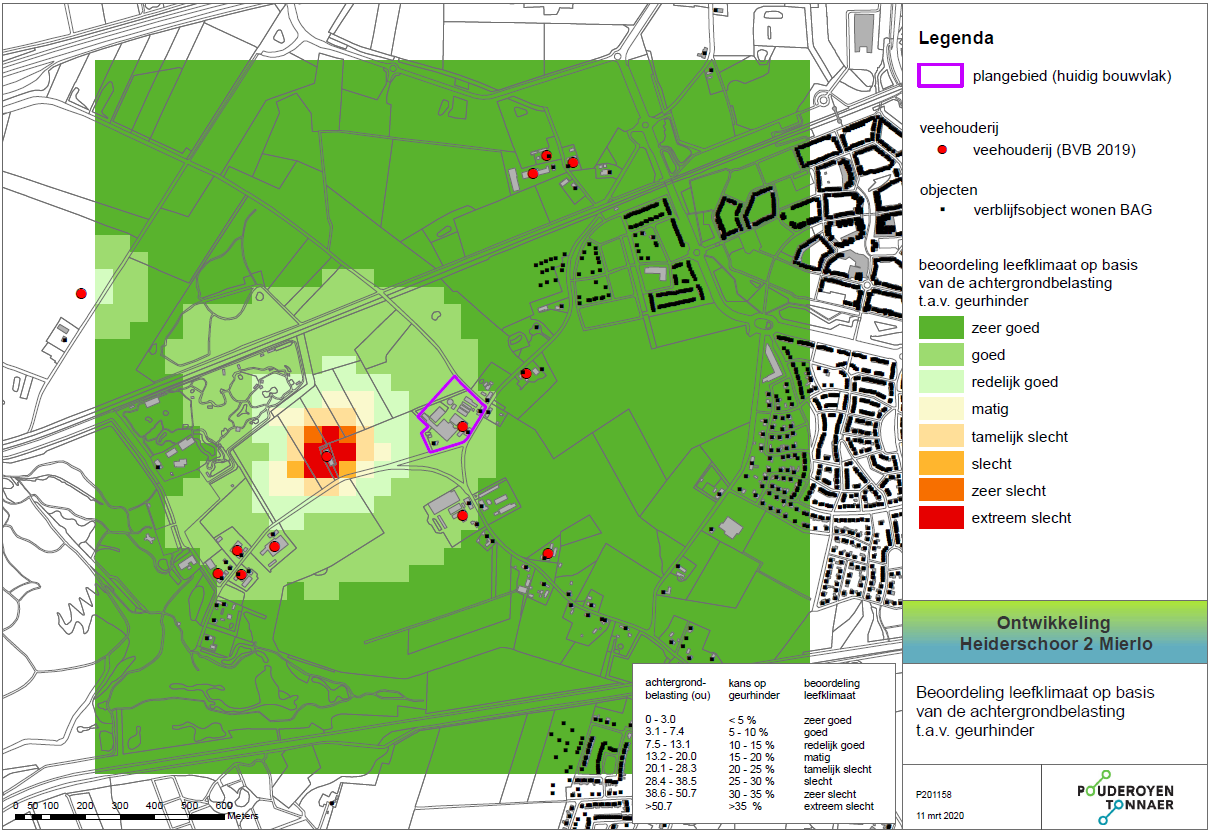Select the 'goed' green legend swatch

click(940, 355)
